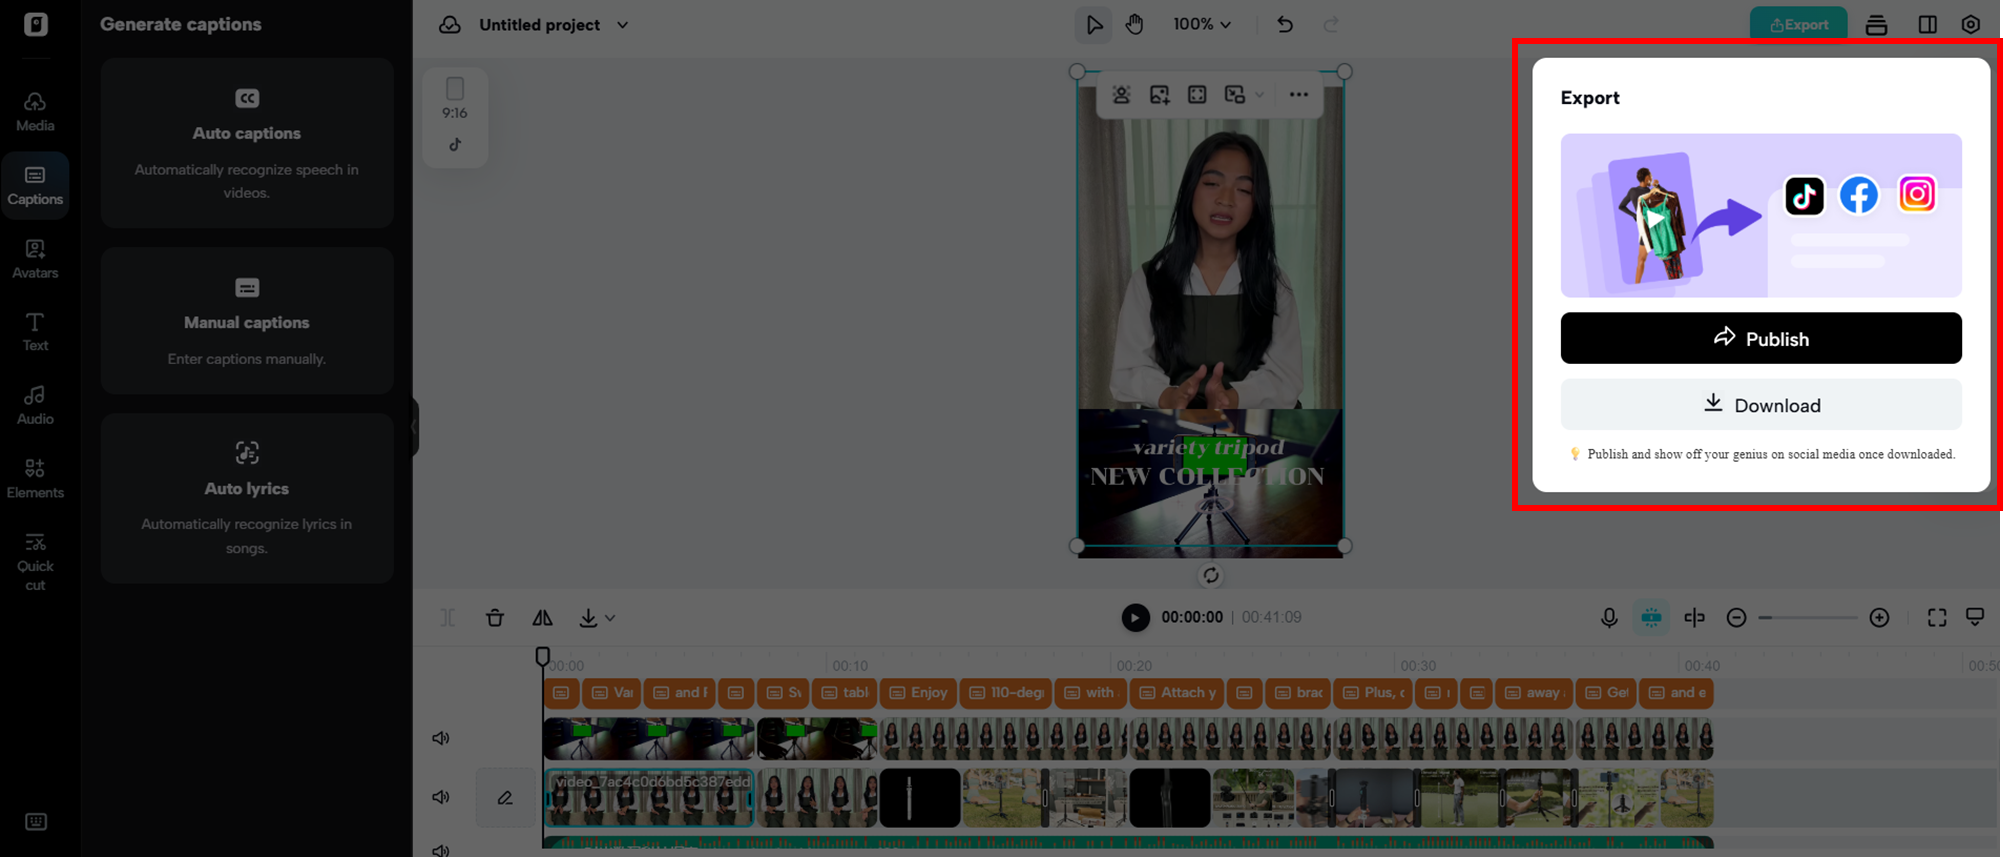The image size is (2003, 857).
Task: Open the Elements panel icon
Action: (x=35, y=478)
